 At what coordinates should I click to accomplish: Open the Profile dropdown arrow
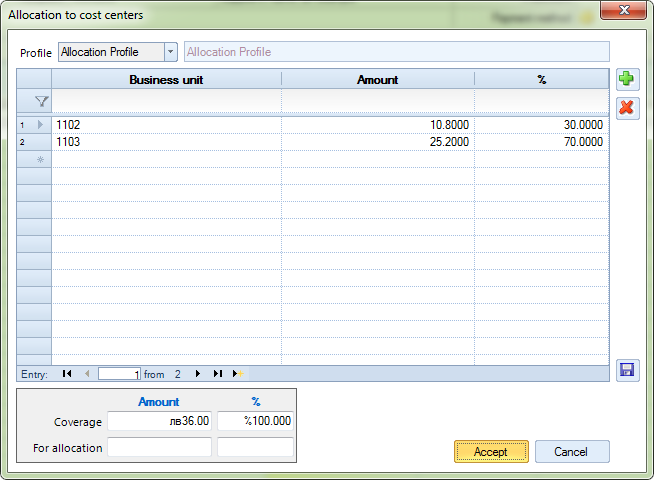coord(171,52)
